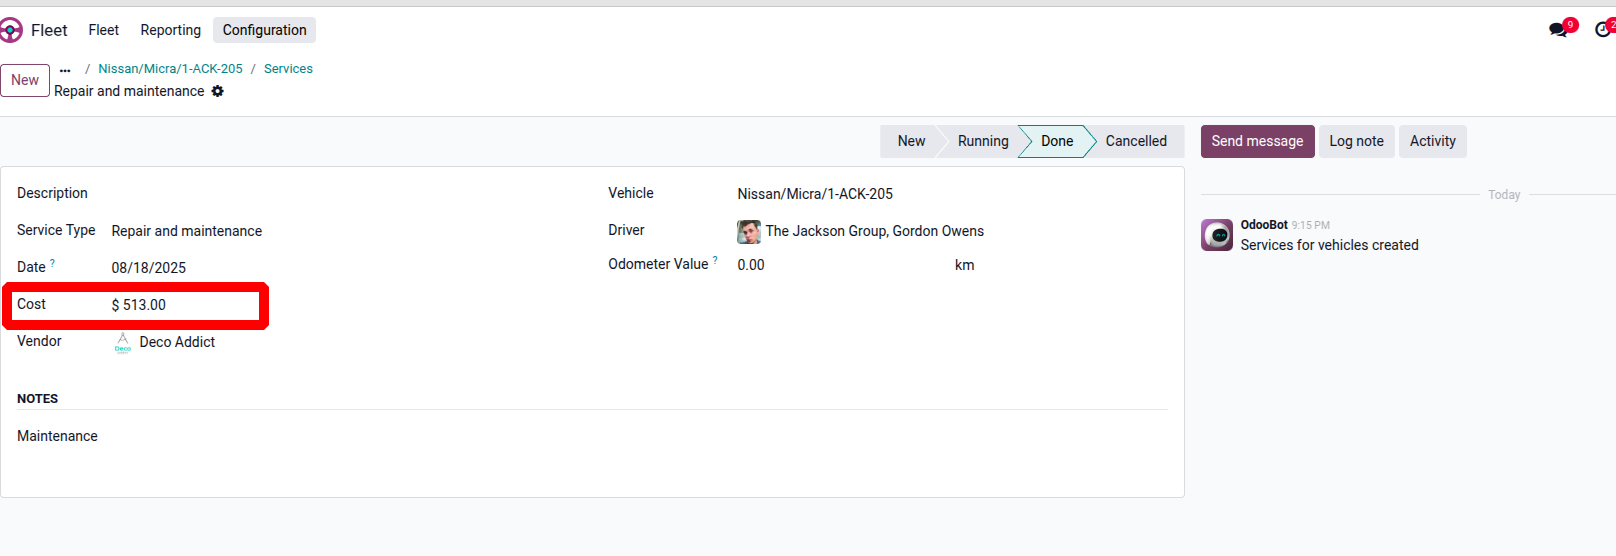Set status to New stage

coord(911,141)
